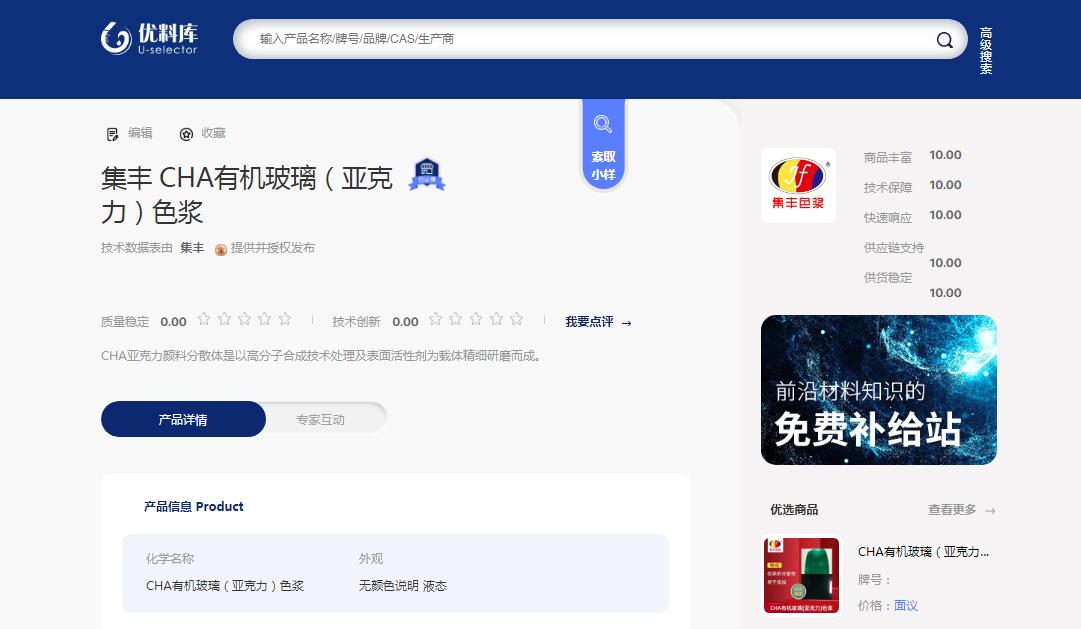1081x629 pixels.
Task: Click the 编辑 edit icon
Action: click(x=112, y=134)
